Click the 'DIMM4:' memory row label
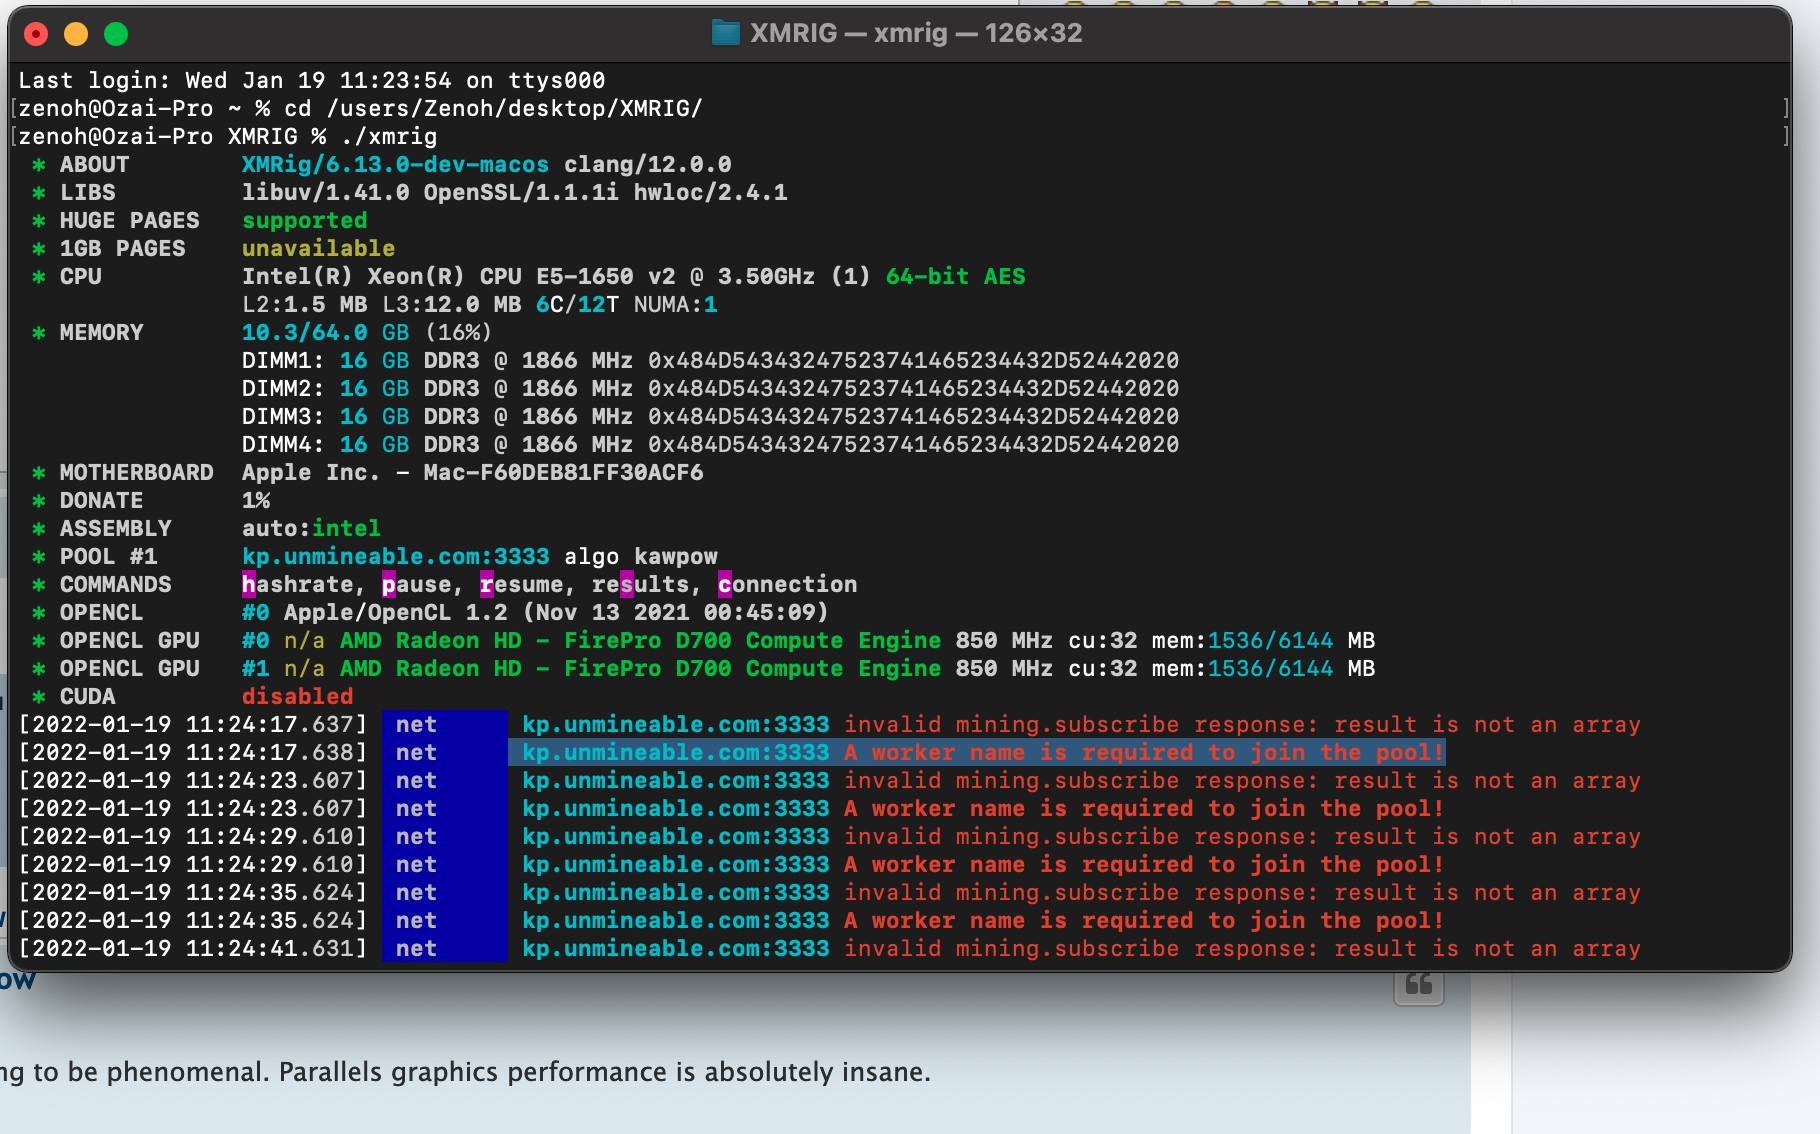Image resolution: width=1820 pixels, height=1134 pixels. click(x=283, y=444)
